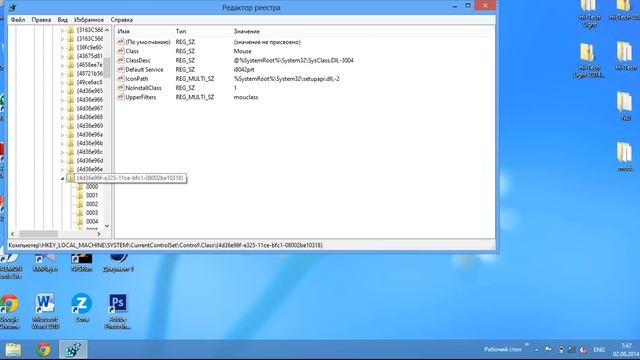Open the Избранное menu
Screen dimensions: 640x360
pos(89,20)
